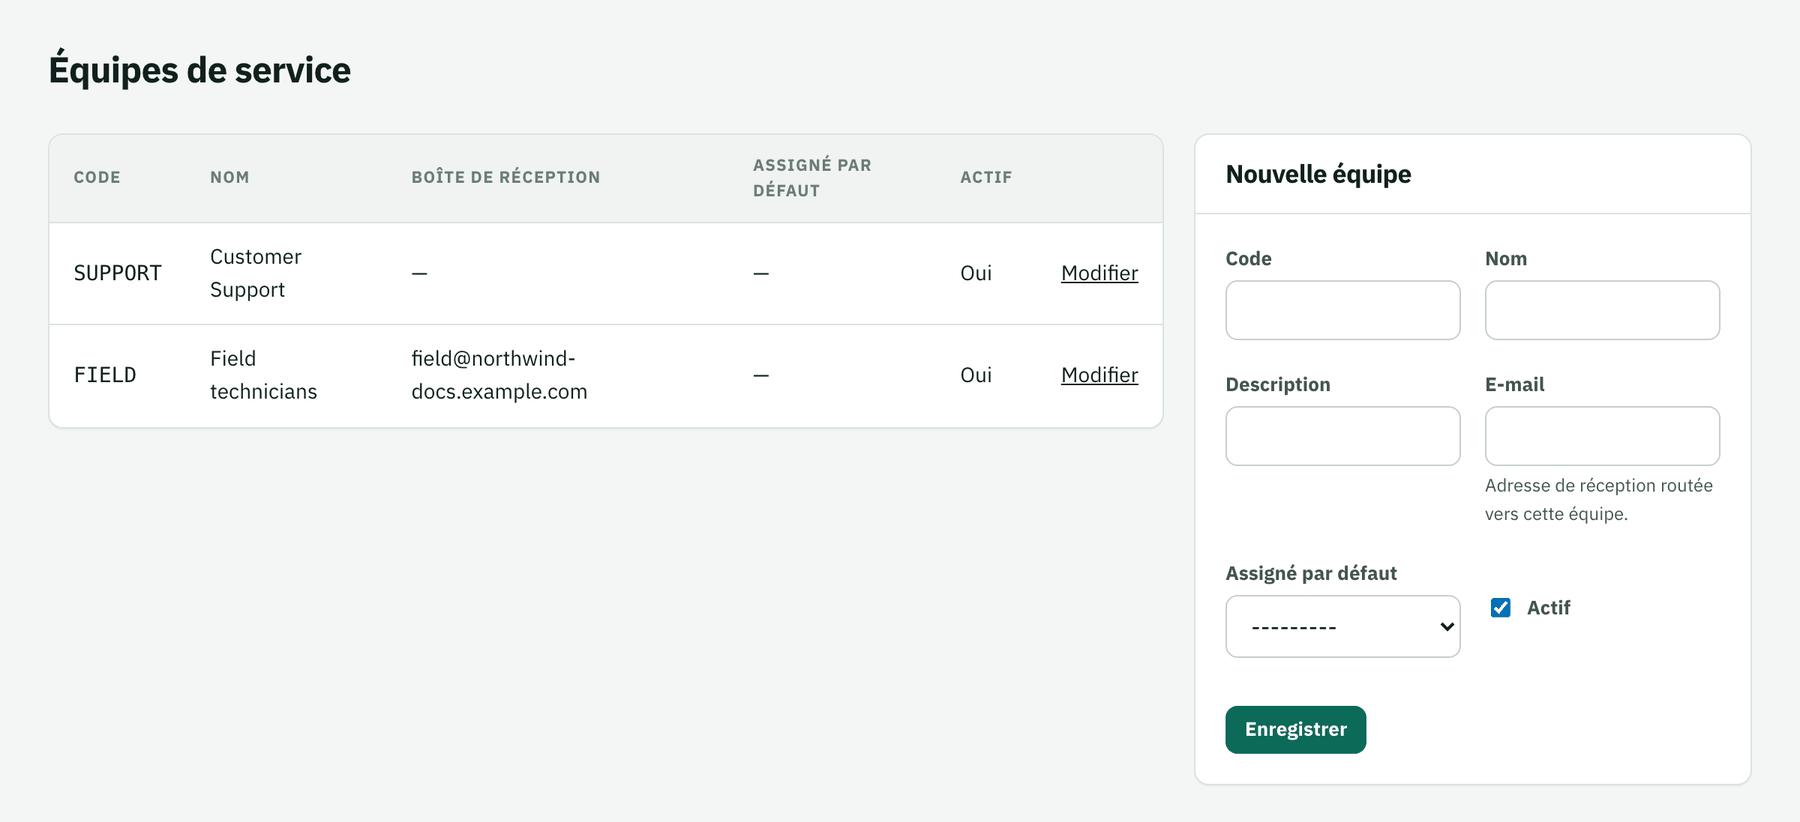Image resolution: width=1800 pixels, height=822 pixels.
Task: Click the field@northwind-docs.example.com inbox address
Action: [499, 375]
